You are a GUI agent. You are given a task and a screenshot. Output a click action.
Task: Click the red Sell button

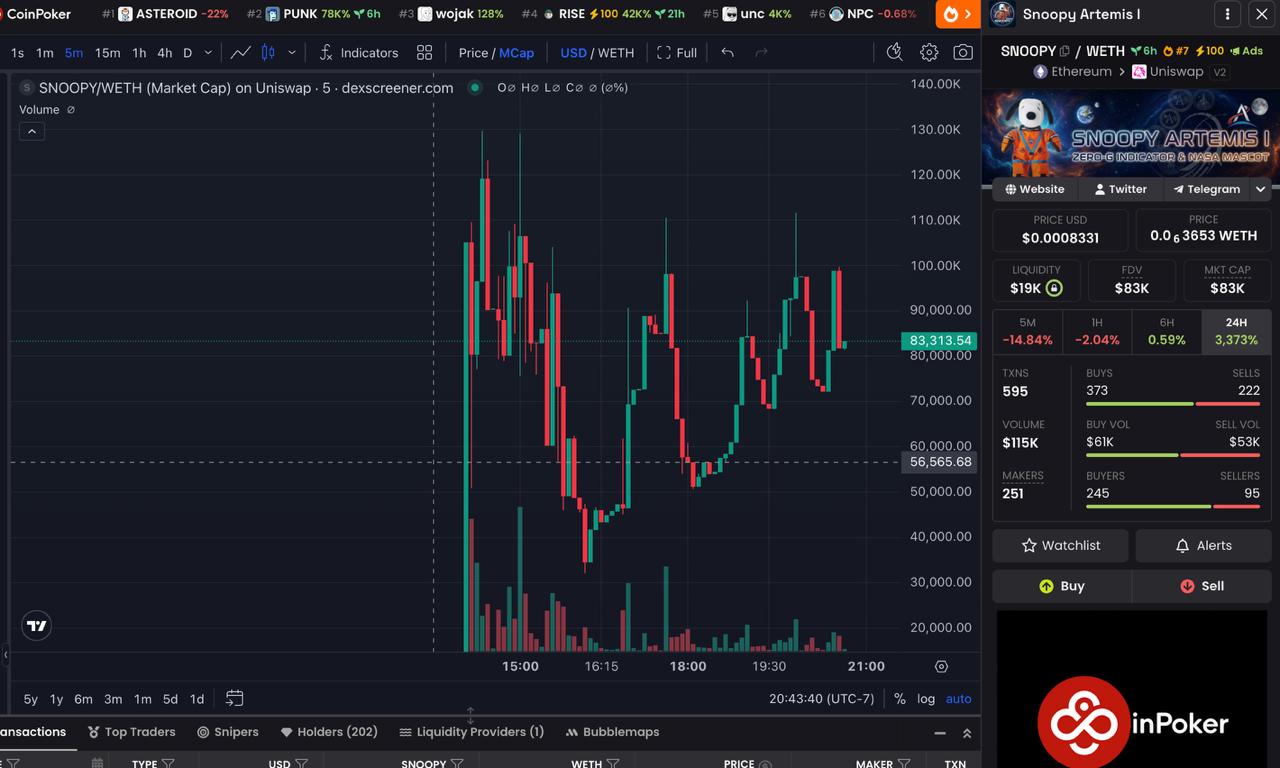click(x=1202, y=586)
